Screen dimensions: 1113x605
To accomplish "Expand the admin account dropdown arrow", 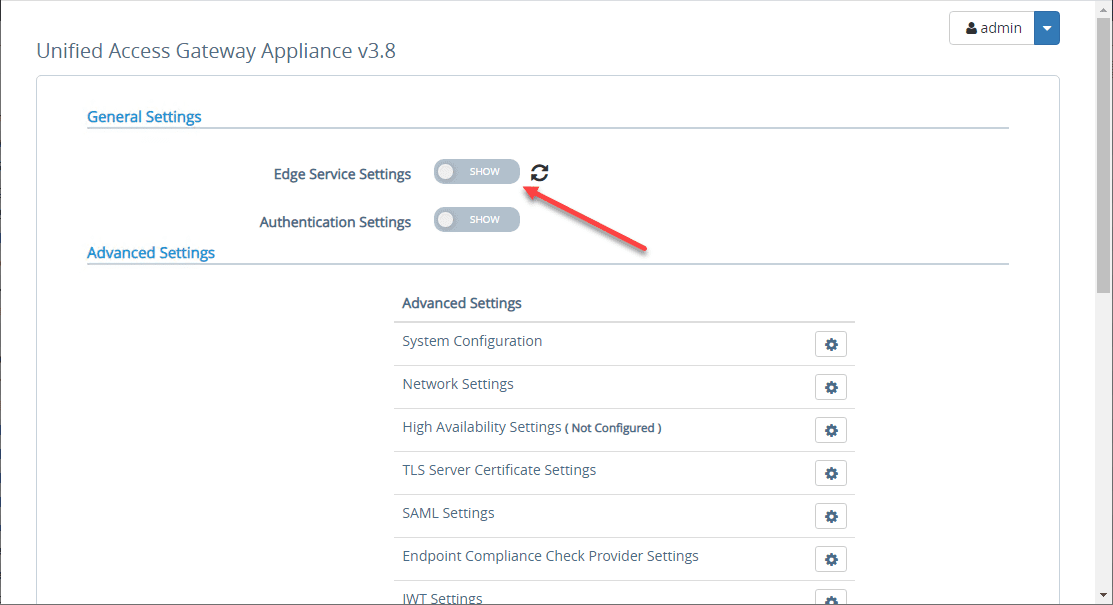I will pos(1046,27).
